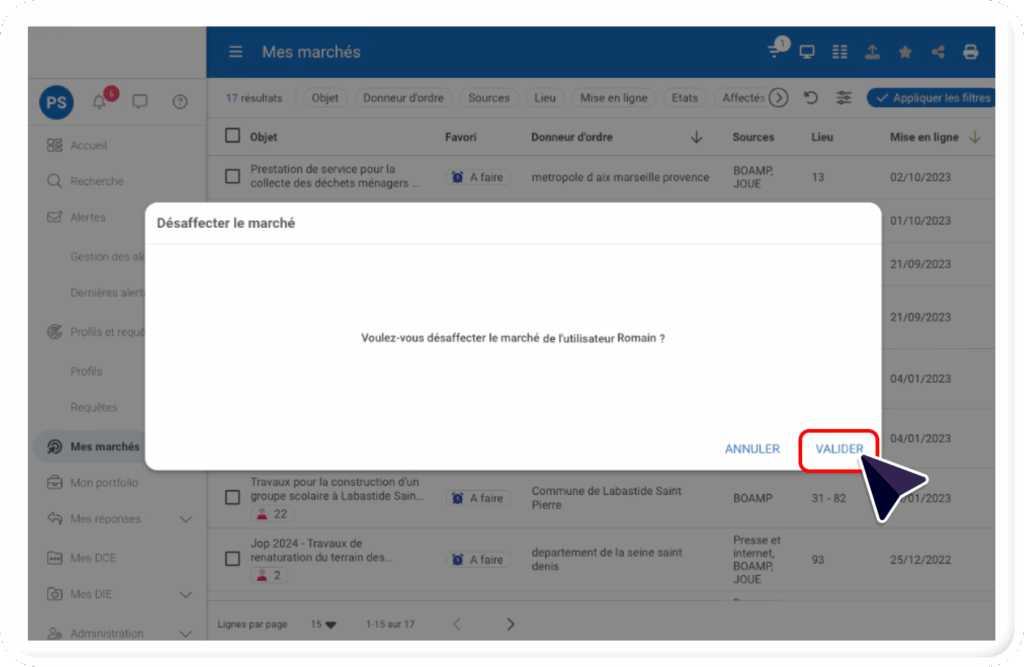Click the reset filters undo icon
The image size is (1024, 667).
811,98
